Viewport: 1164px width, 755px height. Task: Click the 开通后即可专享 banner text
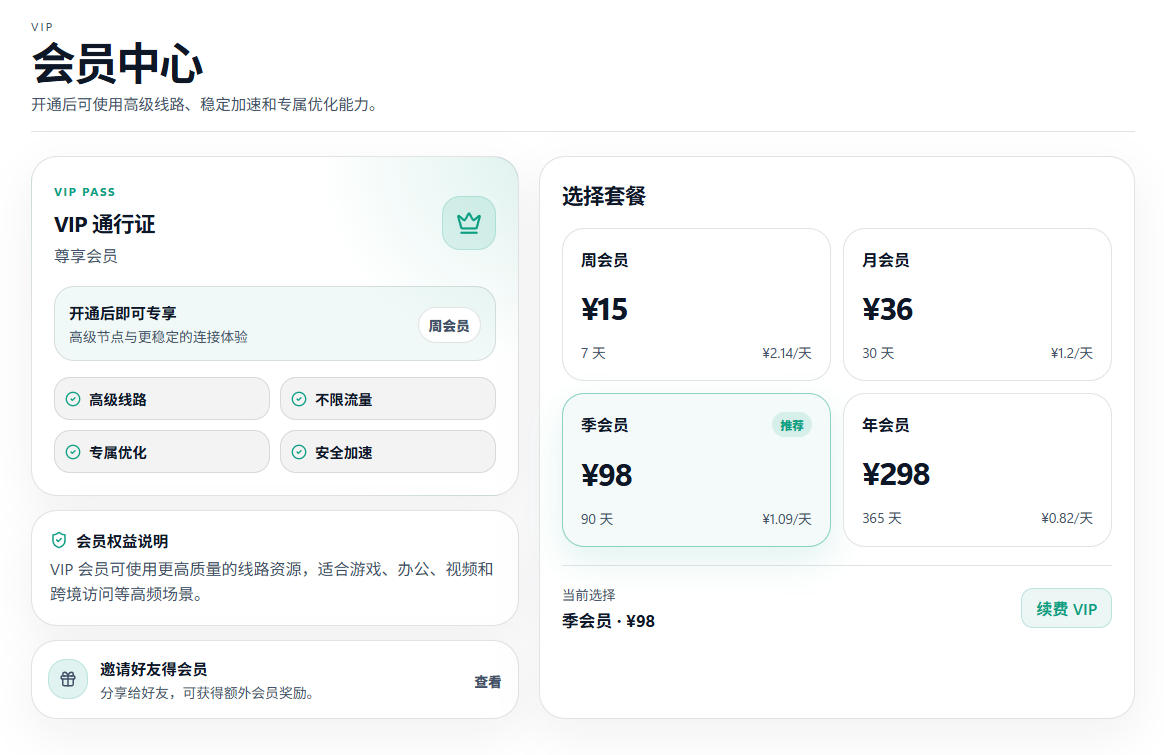[122, 313]
